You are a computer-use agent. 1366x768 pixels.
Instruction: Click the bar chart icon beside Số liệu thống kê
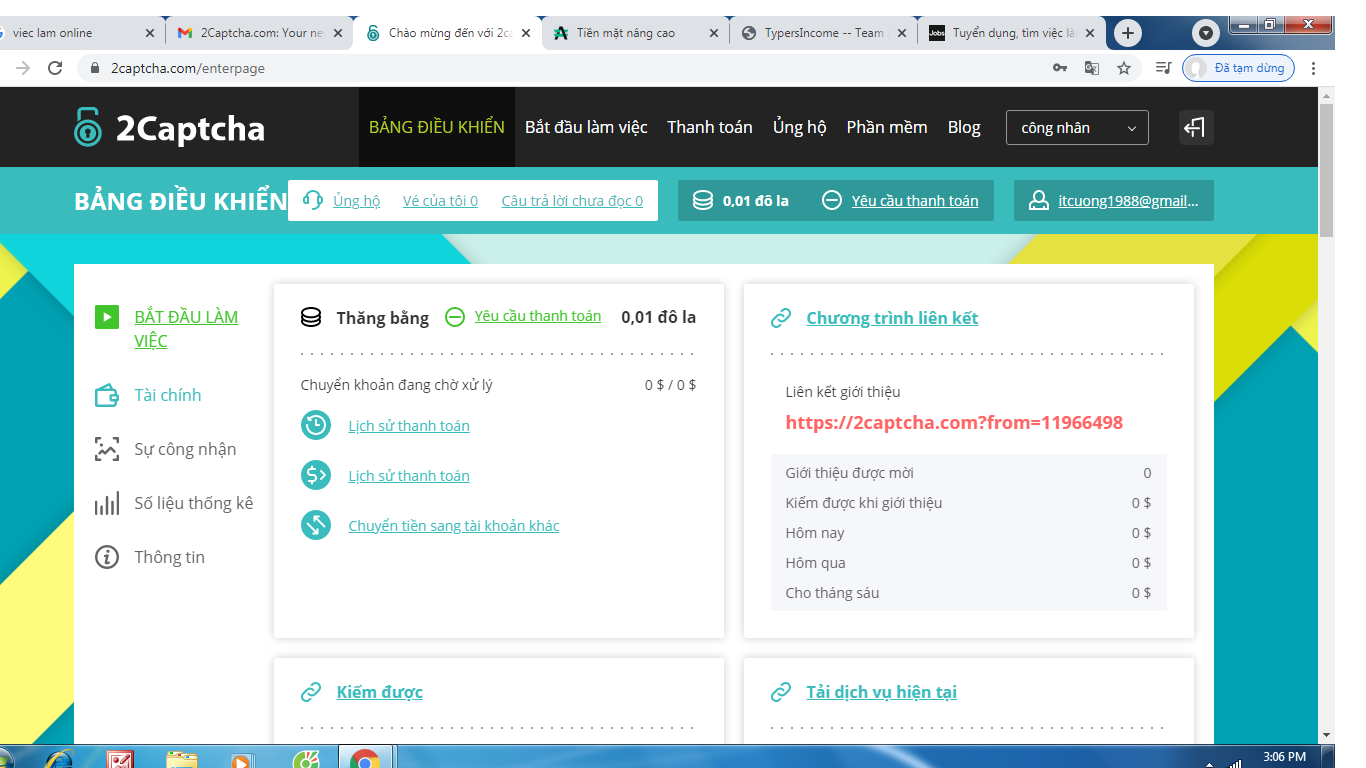click(x=107, y=504)
